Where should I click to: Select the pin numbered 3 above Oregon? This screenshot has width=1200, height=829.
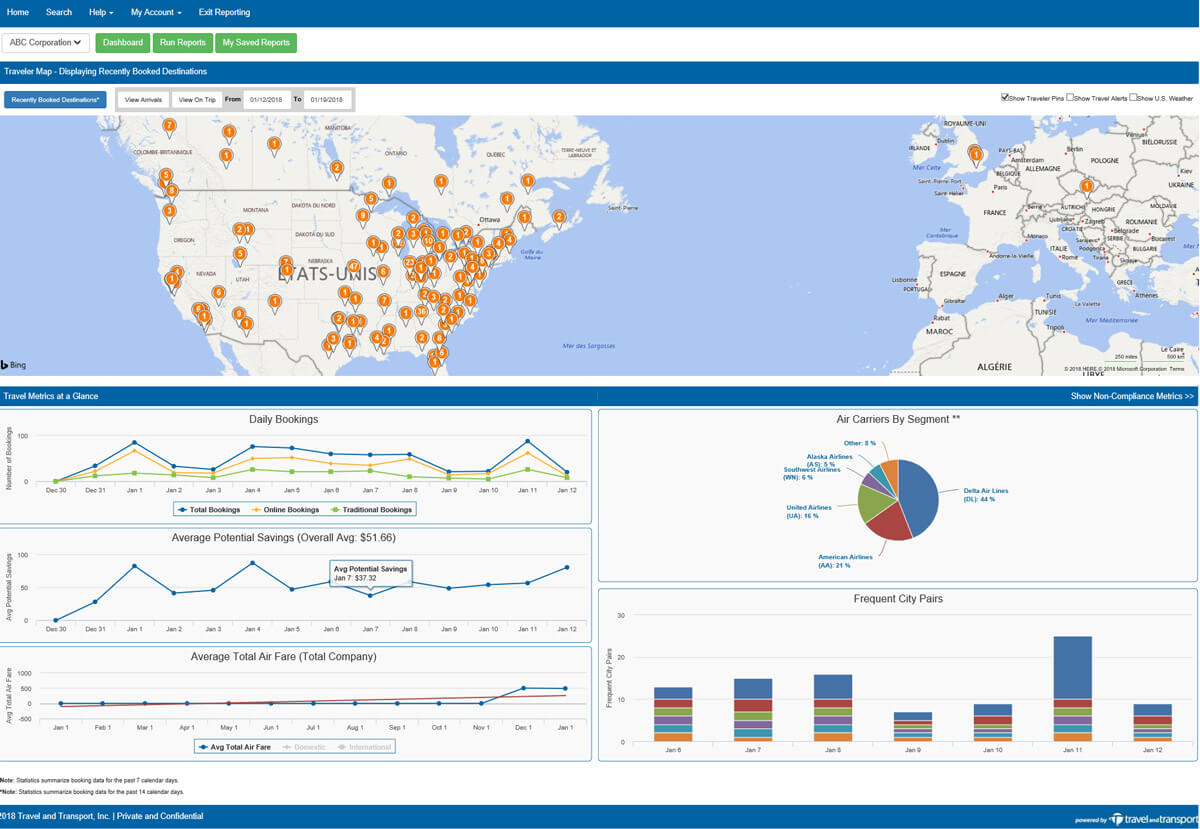point(169,211)
